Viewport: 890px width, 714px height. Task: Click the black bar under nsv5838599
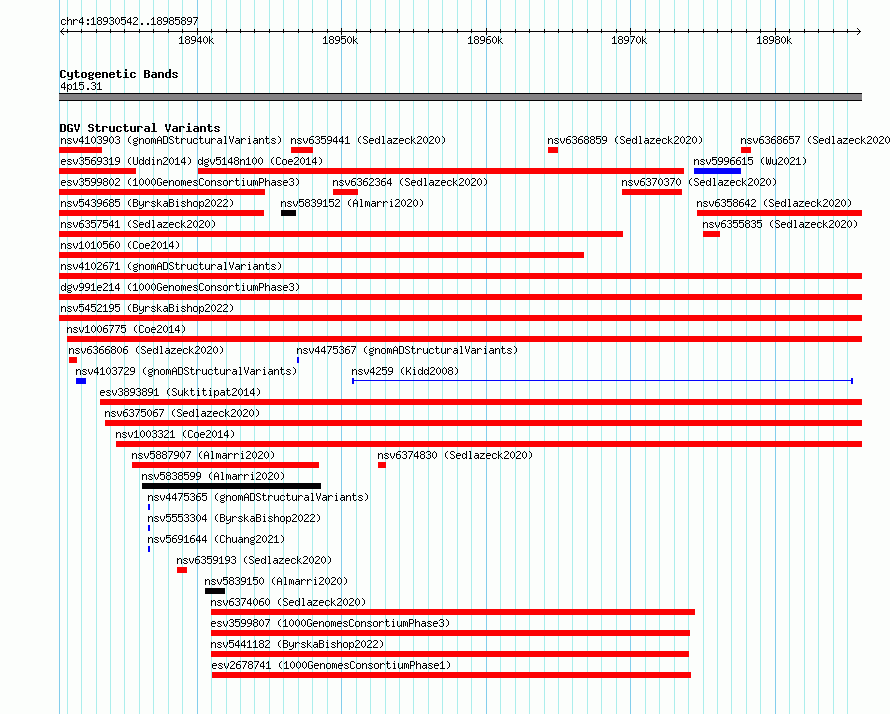[x=231, y=486]
